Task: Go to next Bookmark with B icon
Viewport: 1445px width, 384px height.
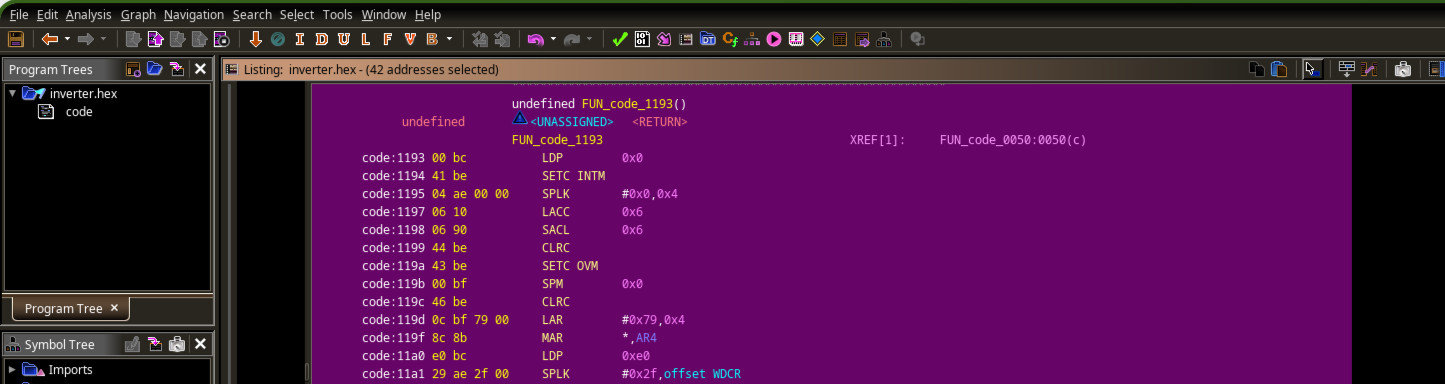Action: pyautogui.click(x=432, y=39)
